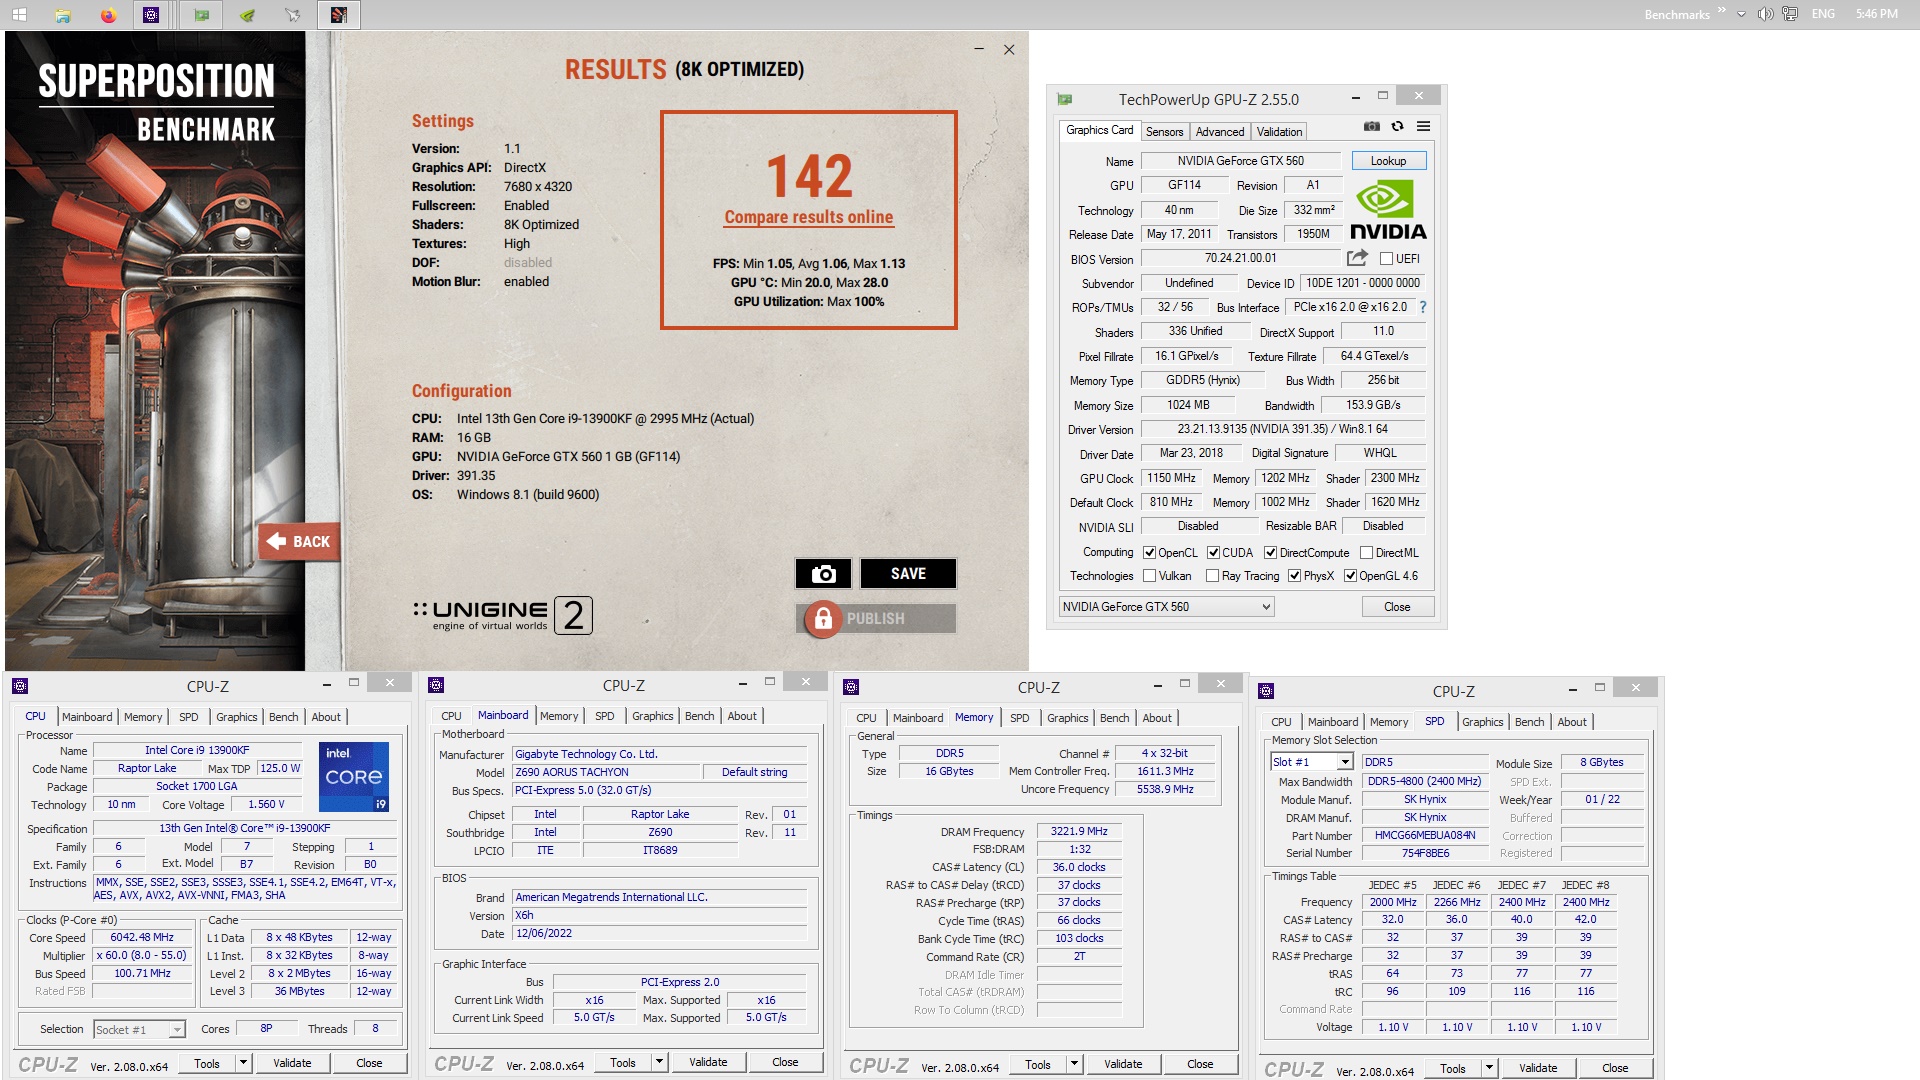Click the Lookup button in GPU-Z
The height and width of the screenshot is (1080, 1920).
coord(1388,161)
